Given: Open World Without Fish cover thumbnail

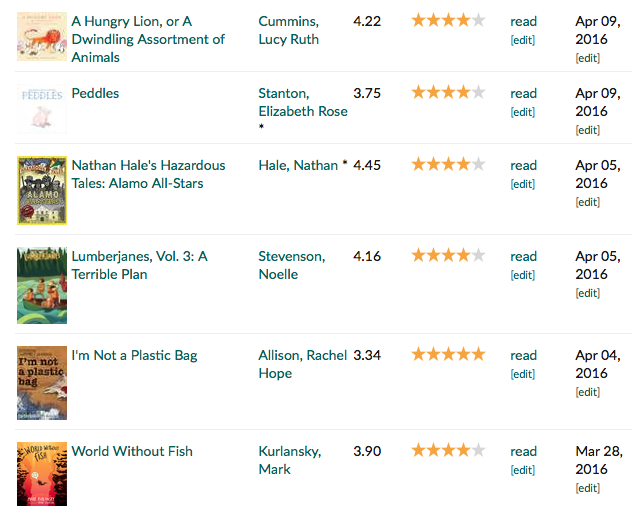Looking at the screenshot, I should click(x=42, y=474).
